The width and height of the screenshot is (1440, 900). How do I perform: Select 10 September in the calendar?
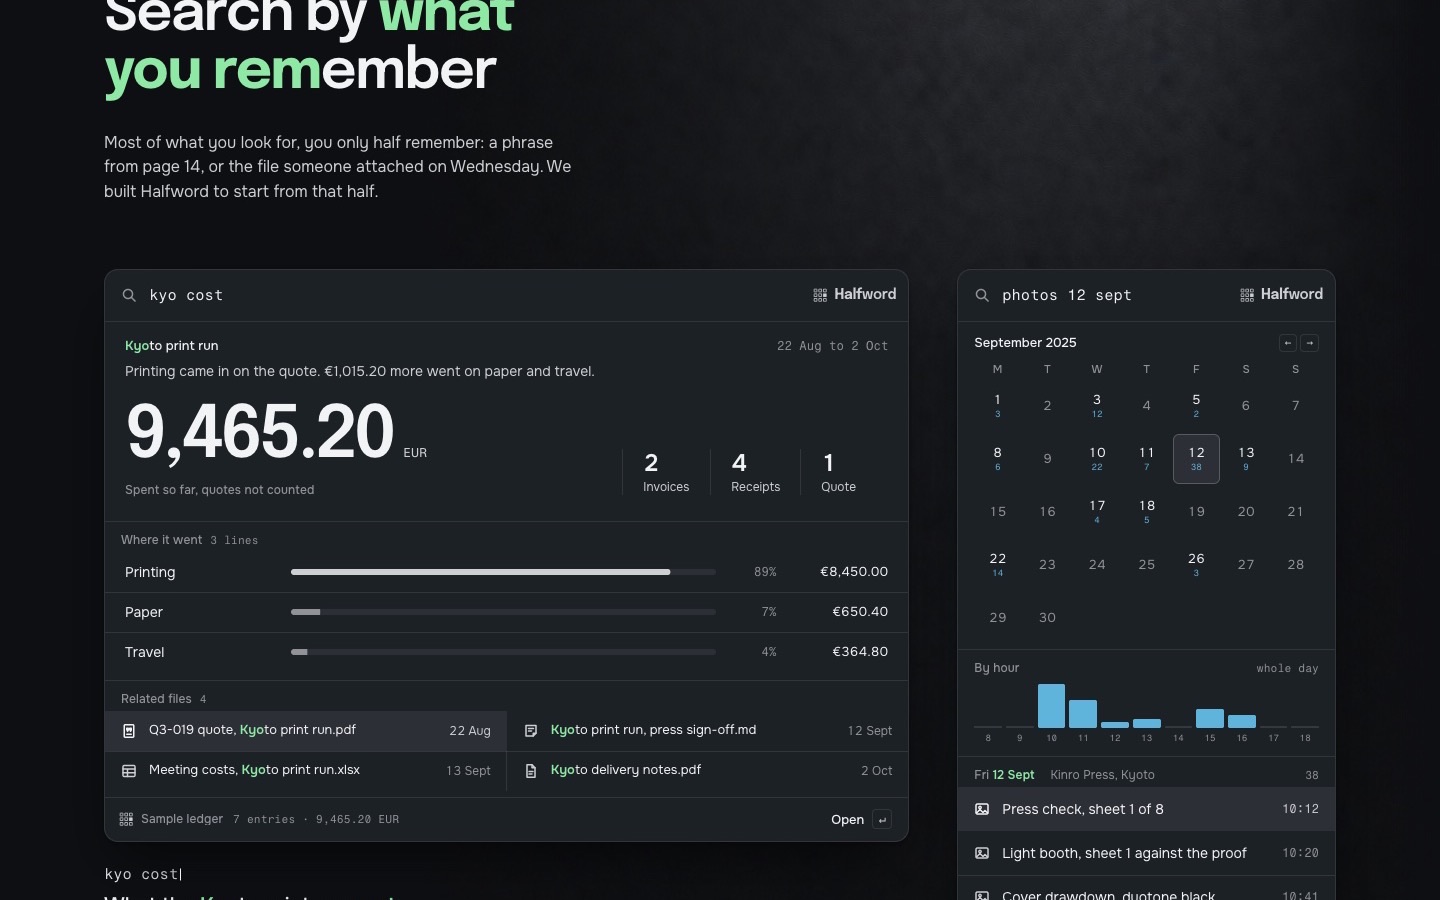tap(1097, 459)
